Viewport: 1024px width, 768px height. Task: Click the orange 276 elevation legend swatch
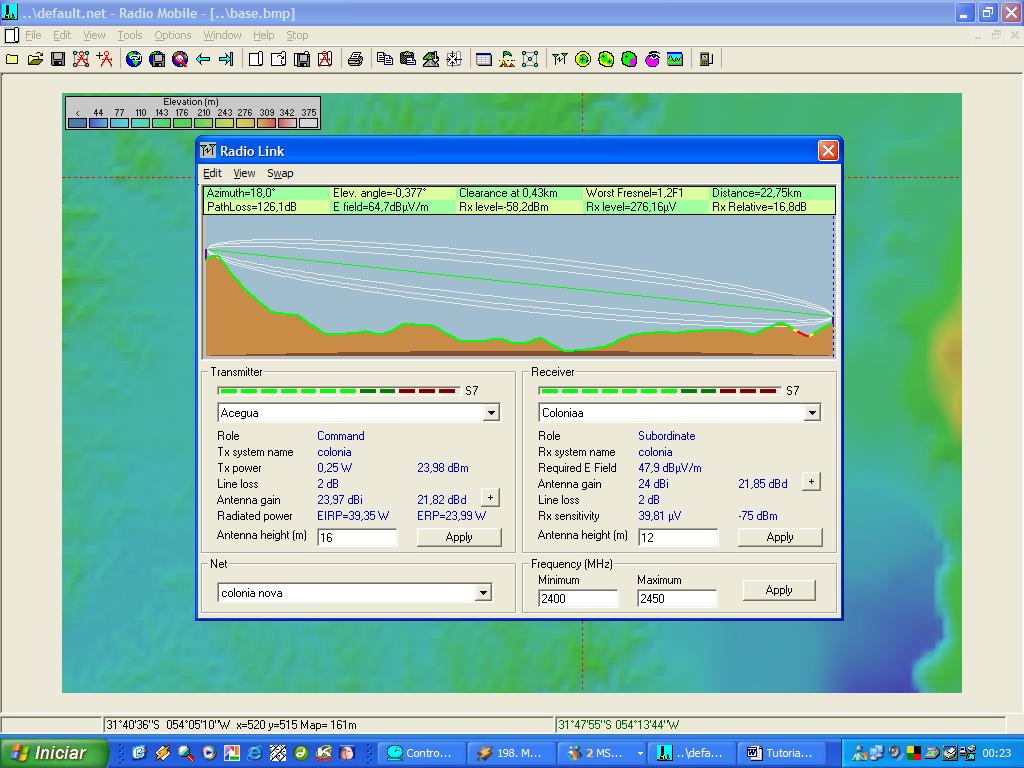(245, 123)
